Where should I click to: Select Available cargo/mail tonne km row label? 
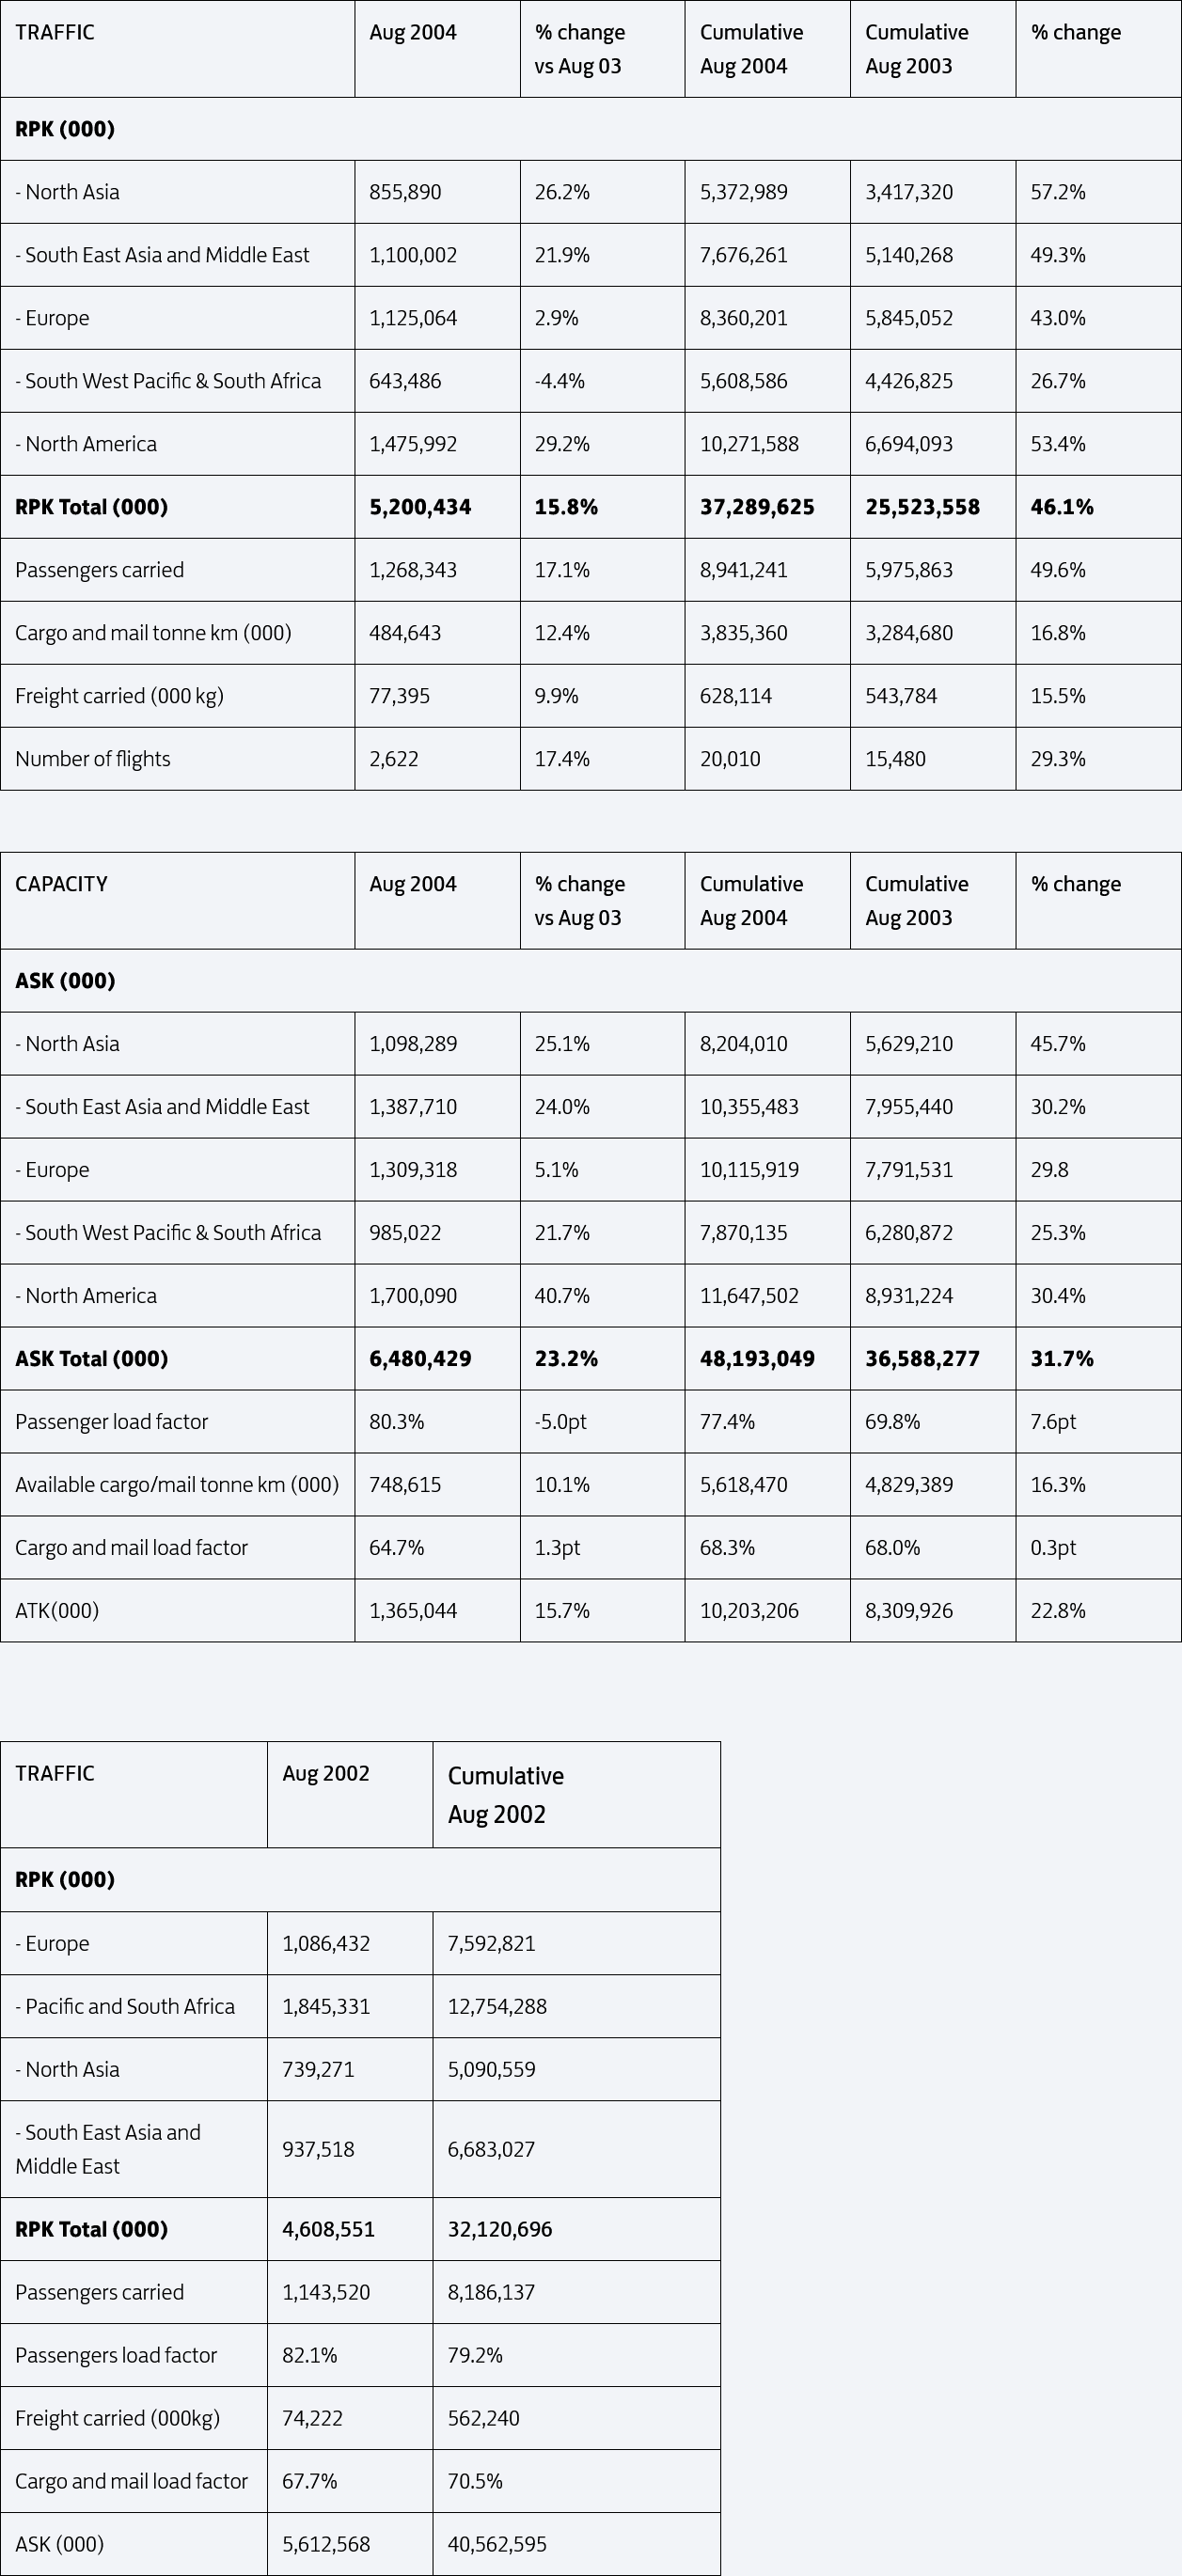(177, 1485)
